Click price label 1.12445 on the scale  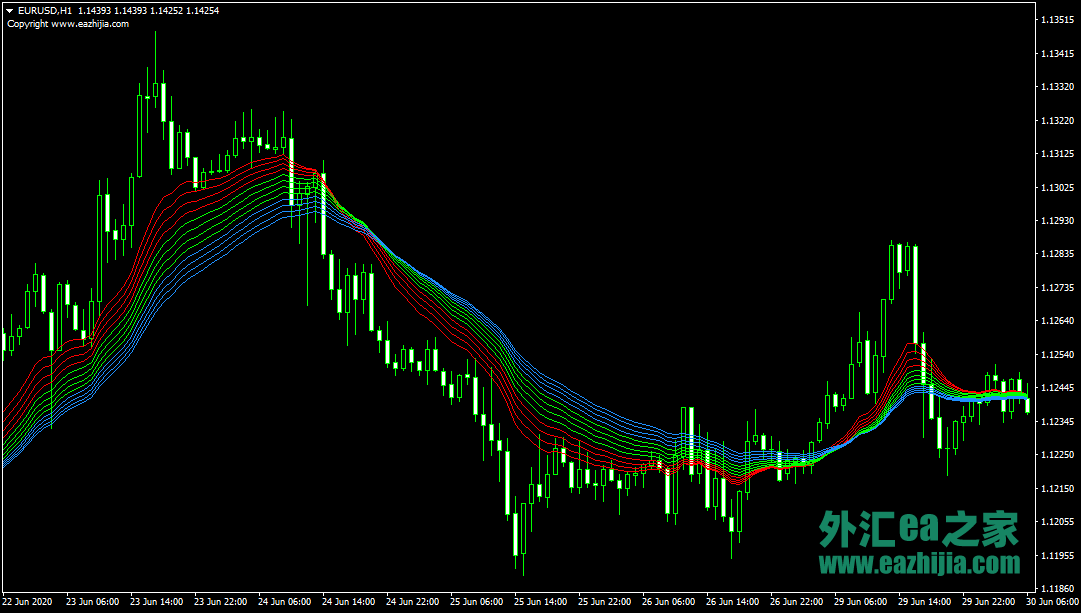pyautogui.click(x=1058, y=388)
